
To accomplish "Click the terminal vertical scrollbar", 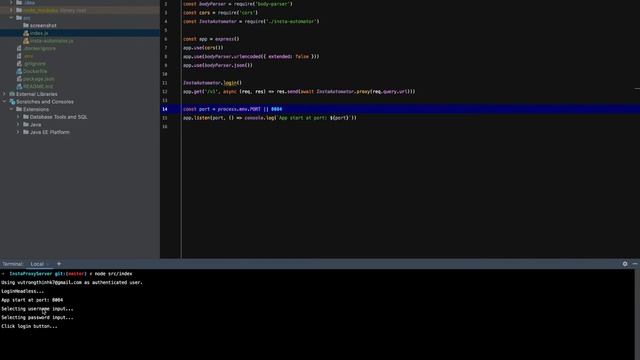I will click(x=637, y=314).
